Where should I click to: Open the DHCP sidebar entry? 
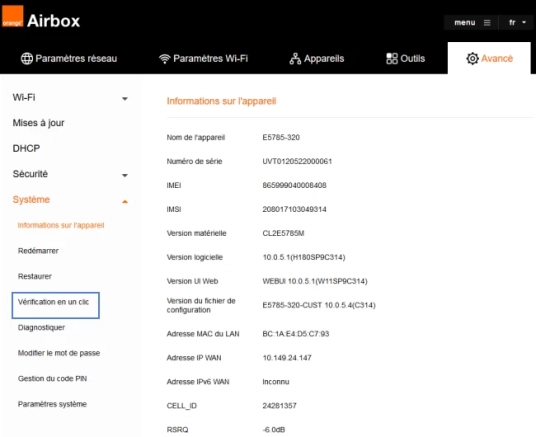click(26, 148)
